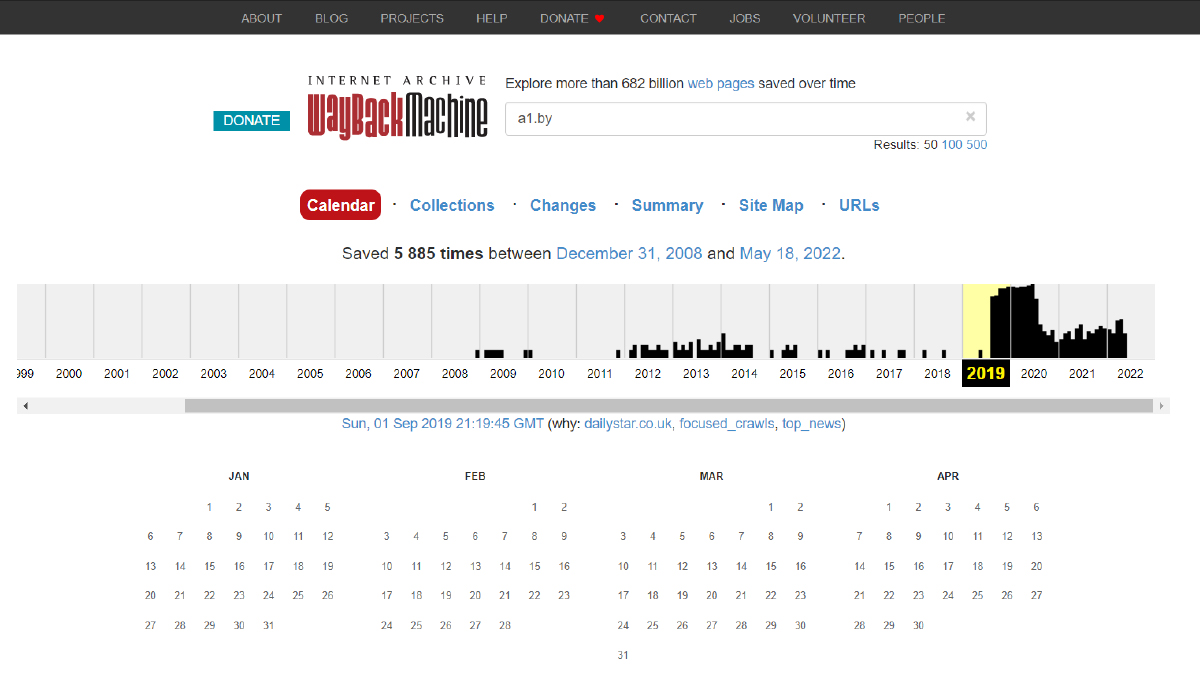Open the April 30 capture in the calendar
Viewport: 1200px width, 675px height.
(x=918, y=626)
